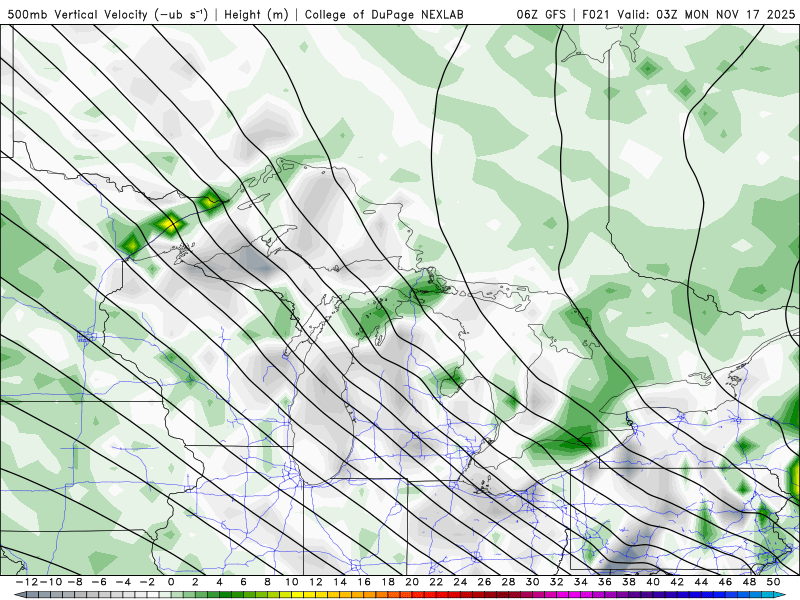Select the "34" color bar label
The width and height of the screenshot is (800, 600).
(x=581, y=582)
